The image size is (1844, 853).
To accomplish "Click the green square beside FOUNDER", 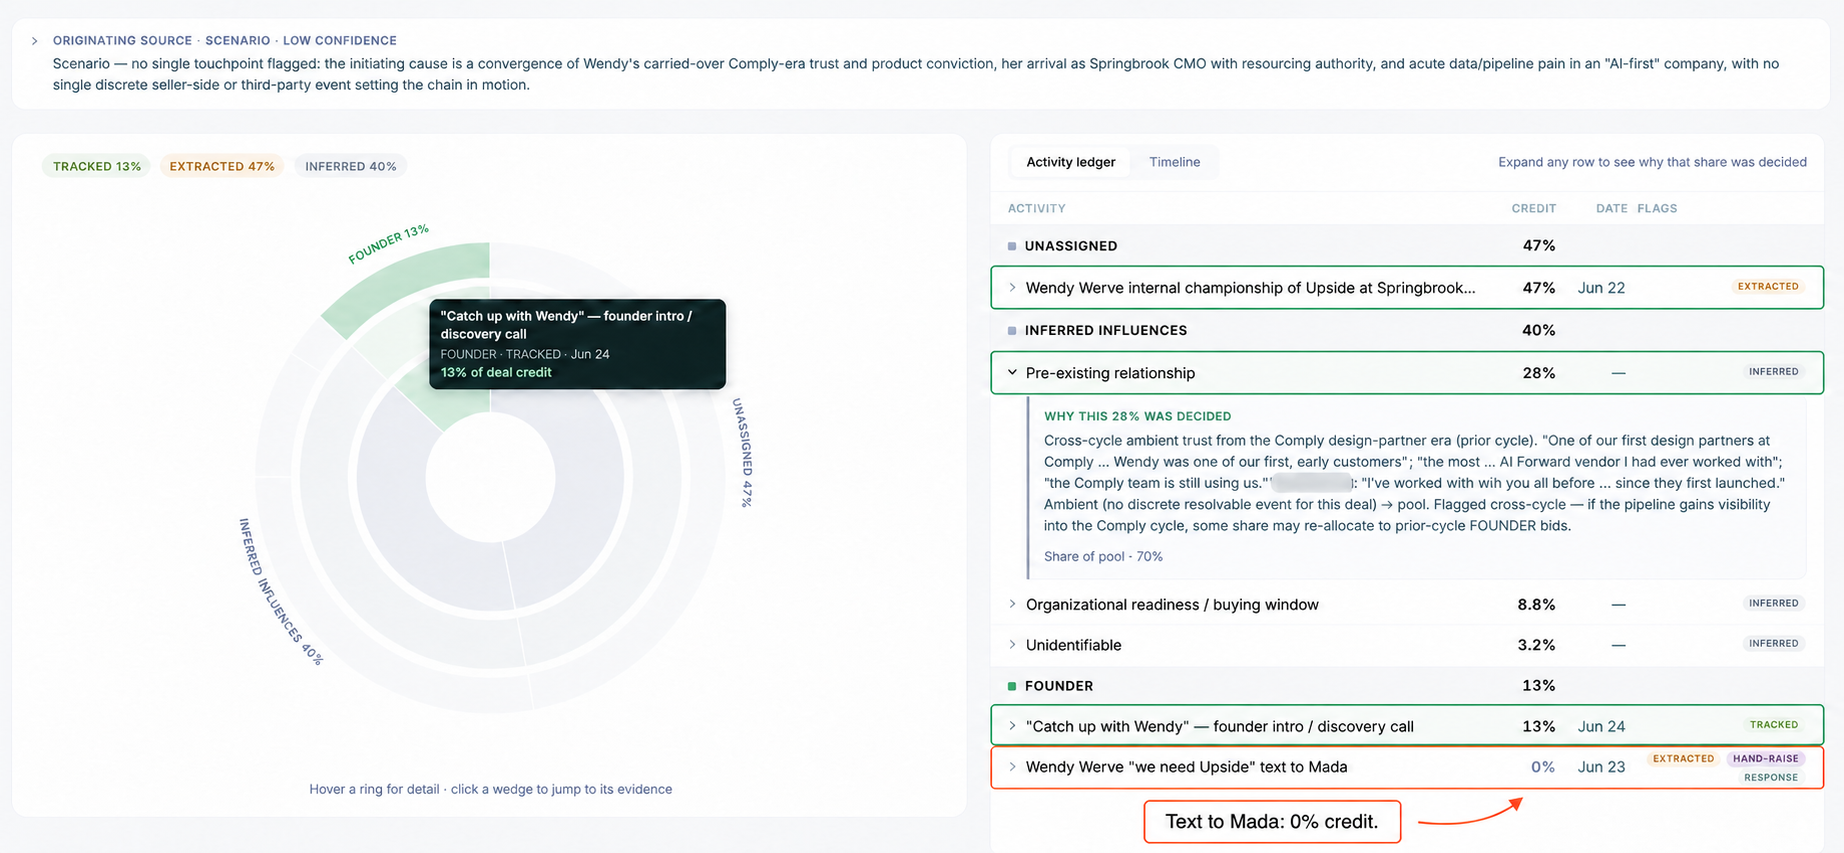I will tap(1012, 686).
